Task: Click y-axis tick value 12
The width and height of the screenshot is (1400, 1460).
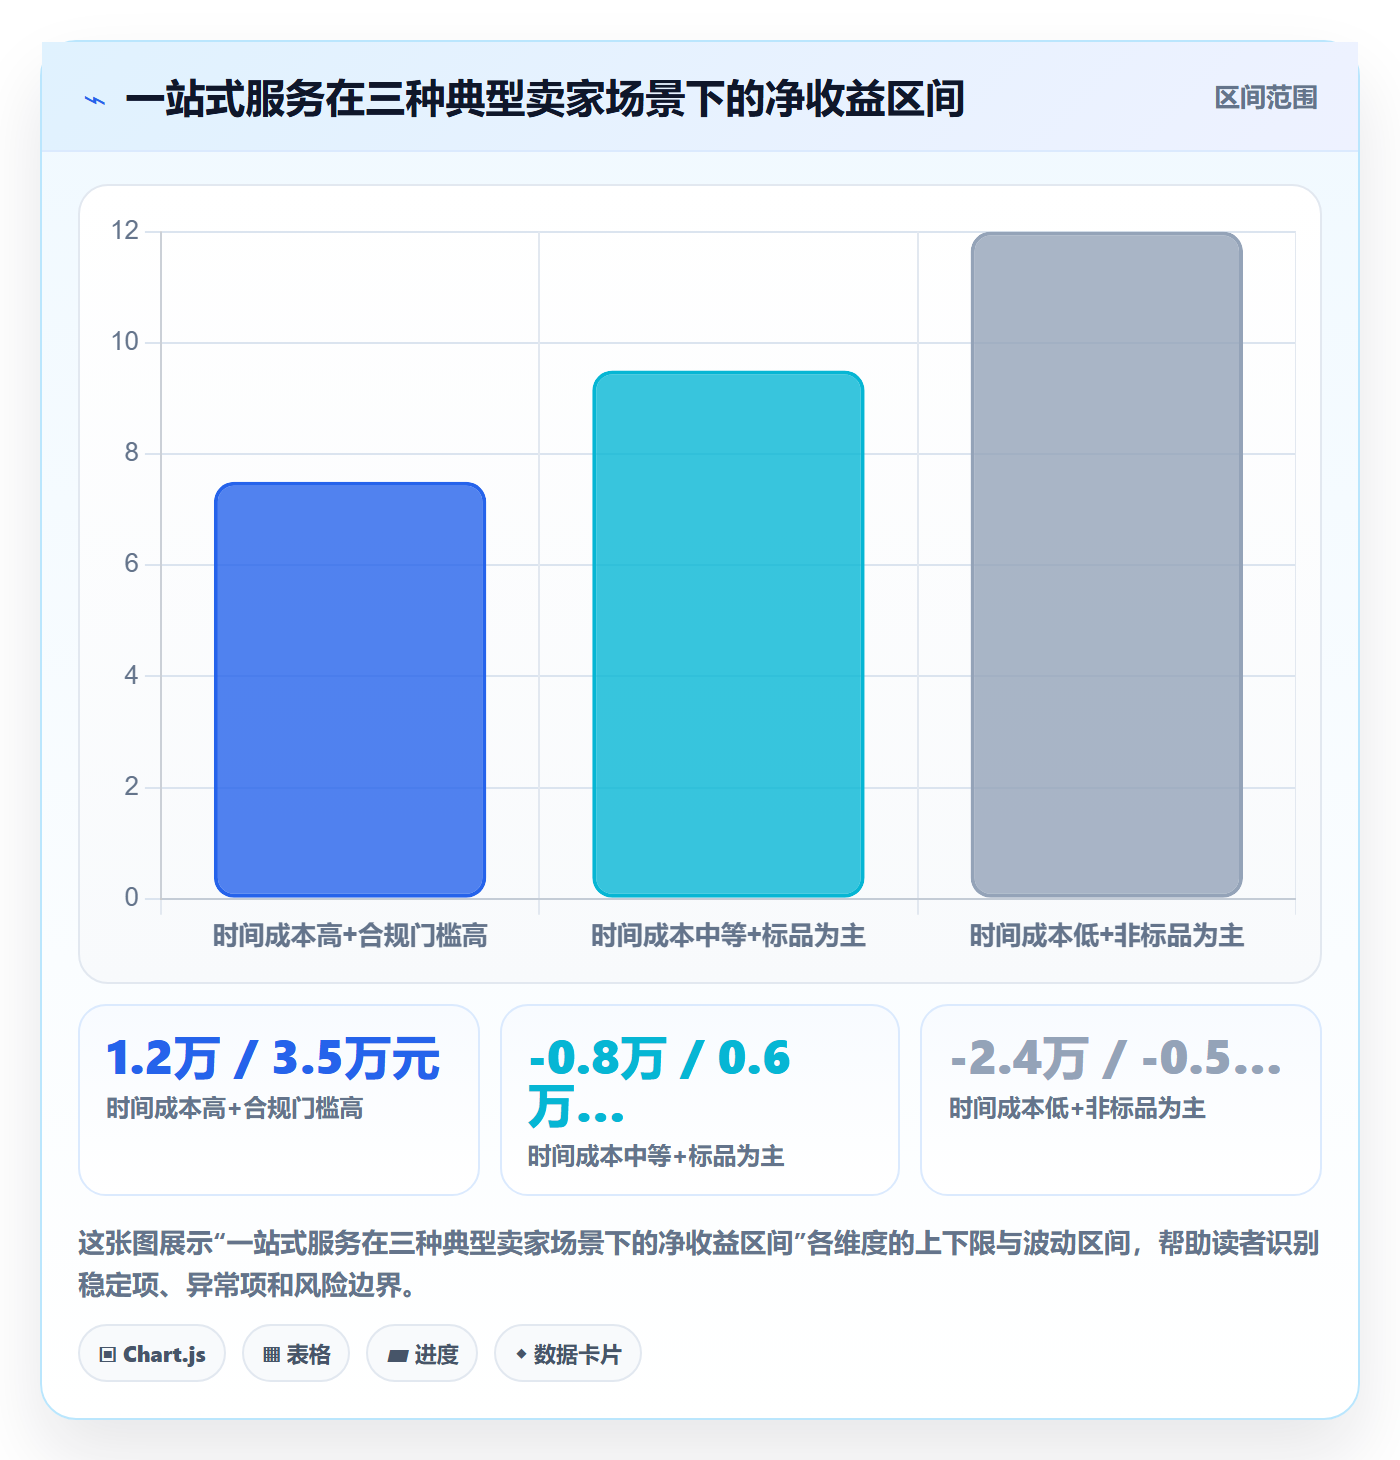Action: pos(125,231)
